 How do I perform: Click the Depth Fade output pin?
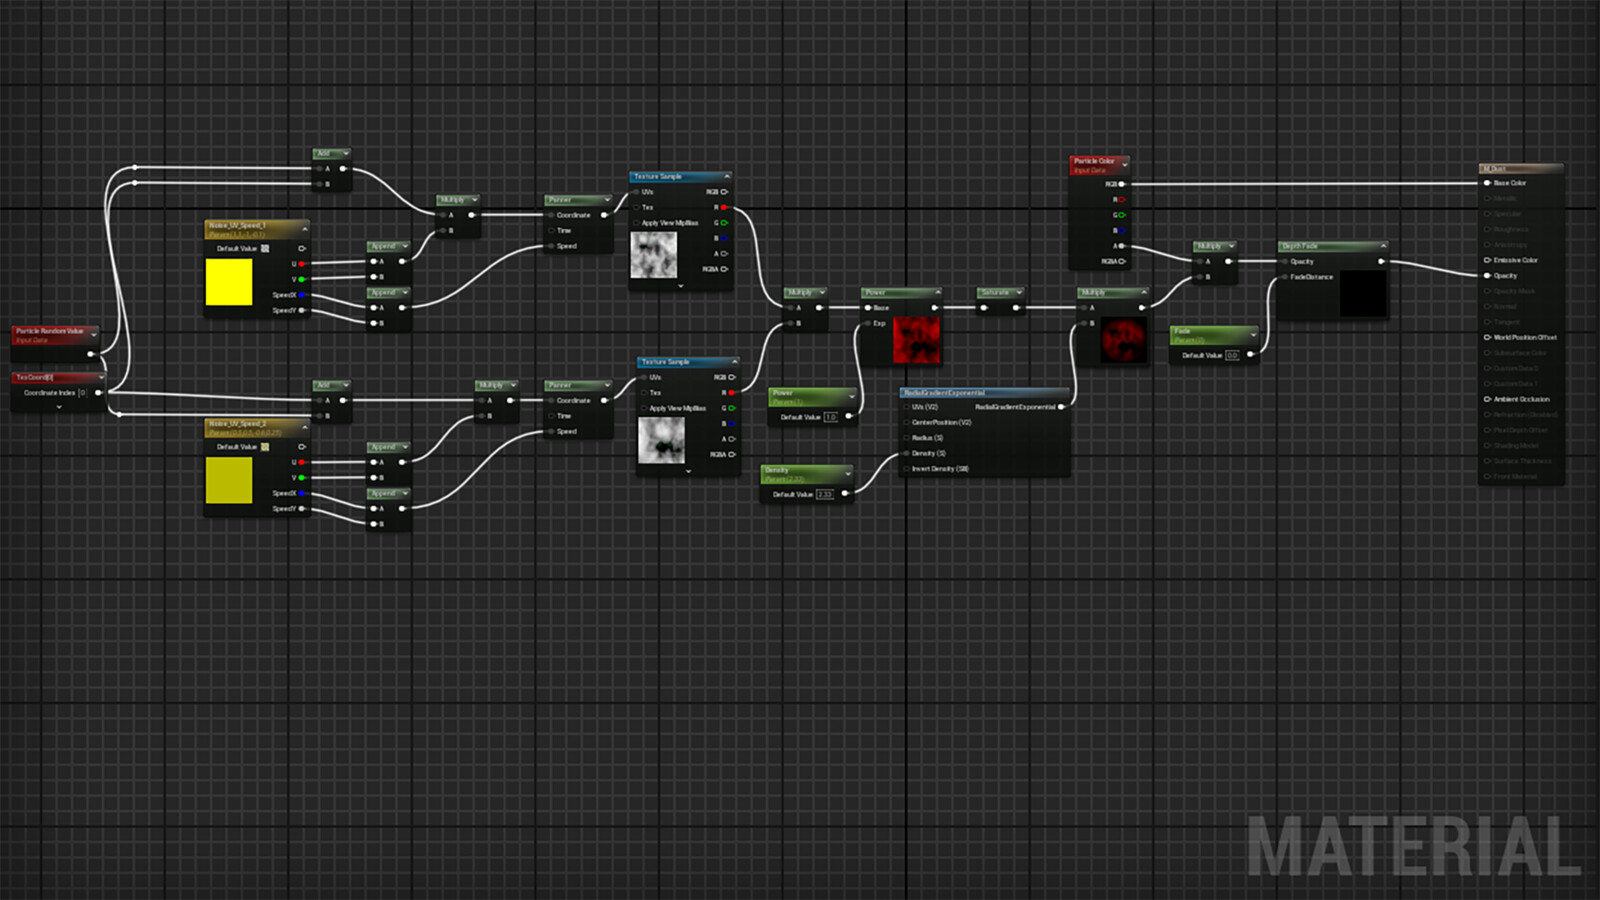click(1381, 261)
